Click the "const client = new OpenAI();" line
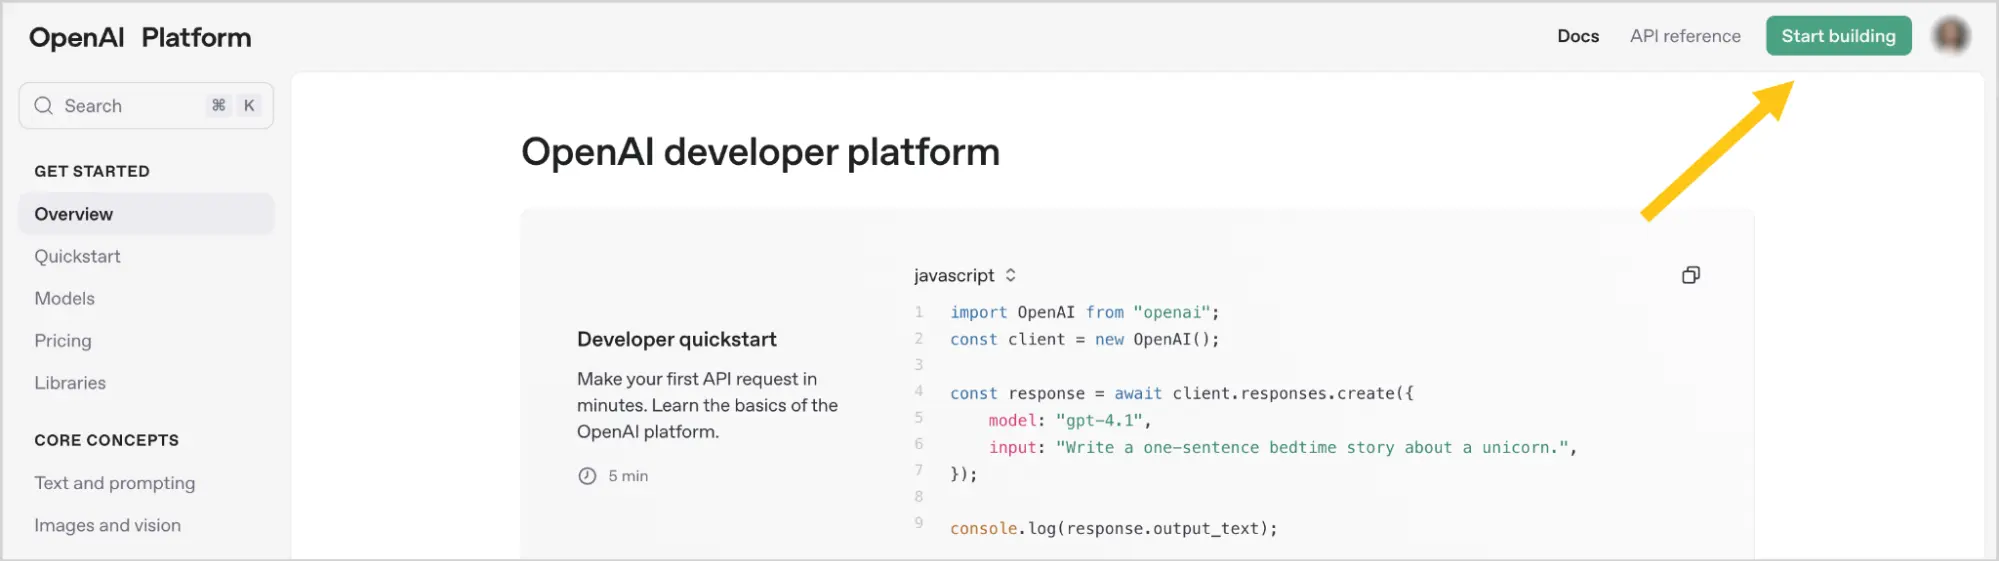1999x562 pixels. click(1084, 339)
